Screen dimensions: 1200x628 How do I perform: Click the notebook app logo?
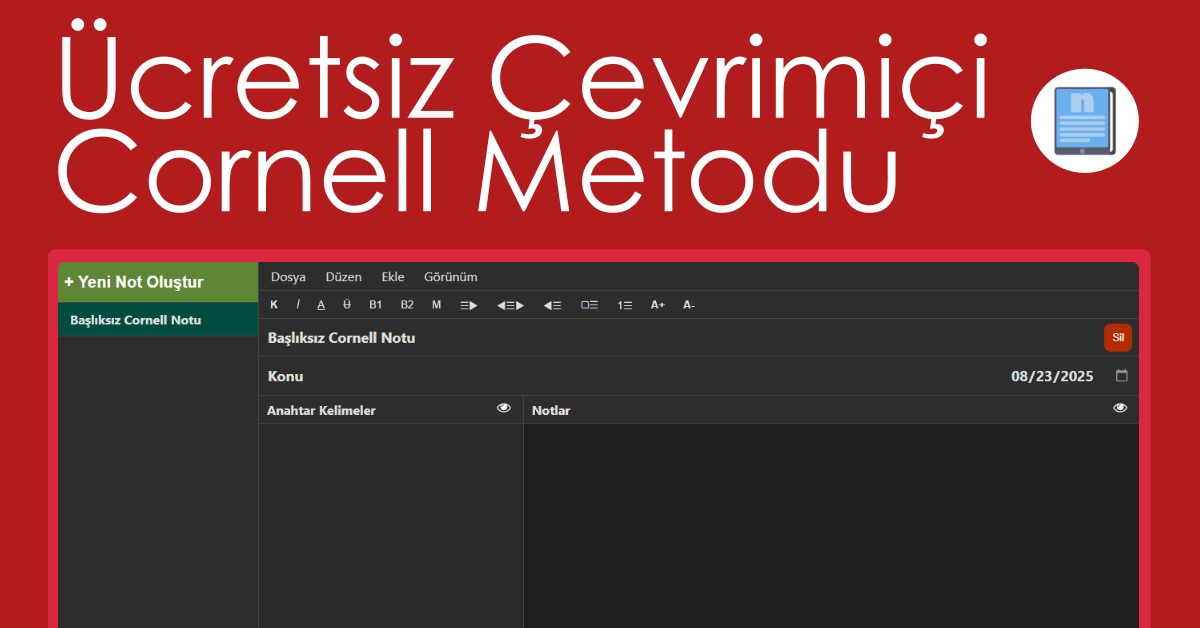[1086, 123]
